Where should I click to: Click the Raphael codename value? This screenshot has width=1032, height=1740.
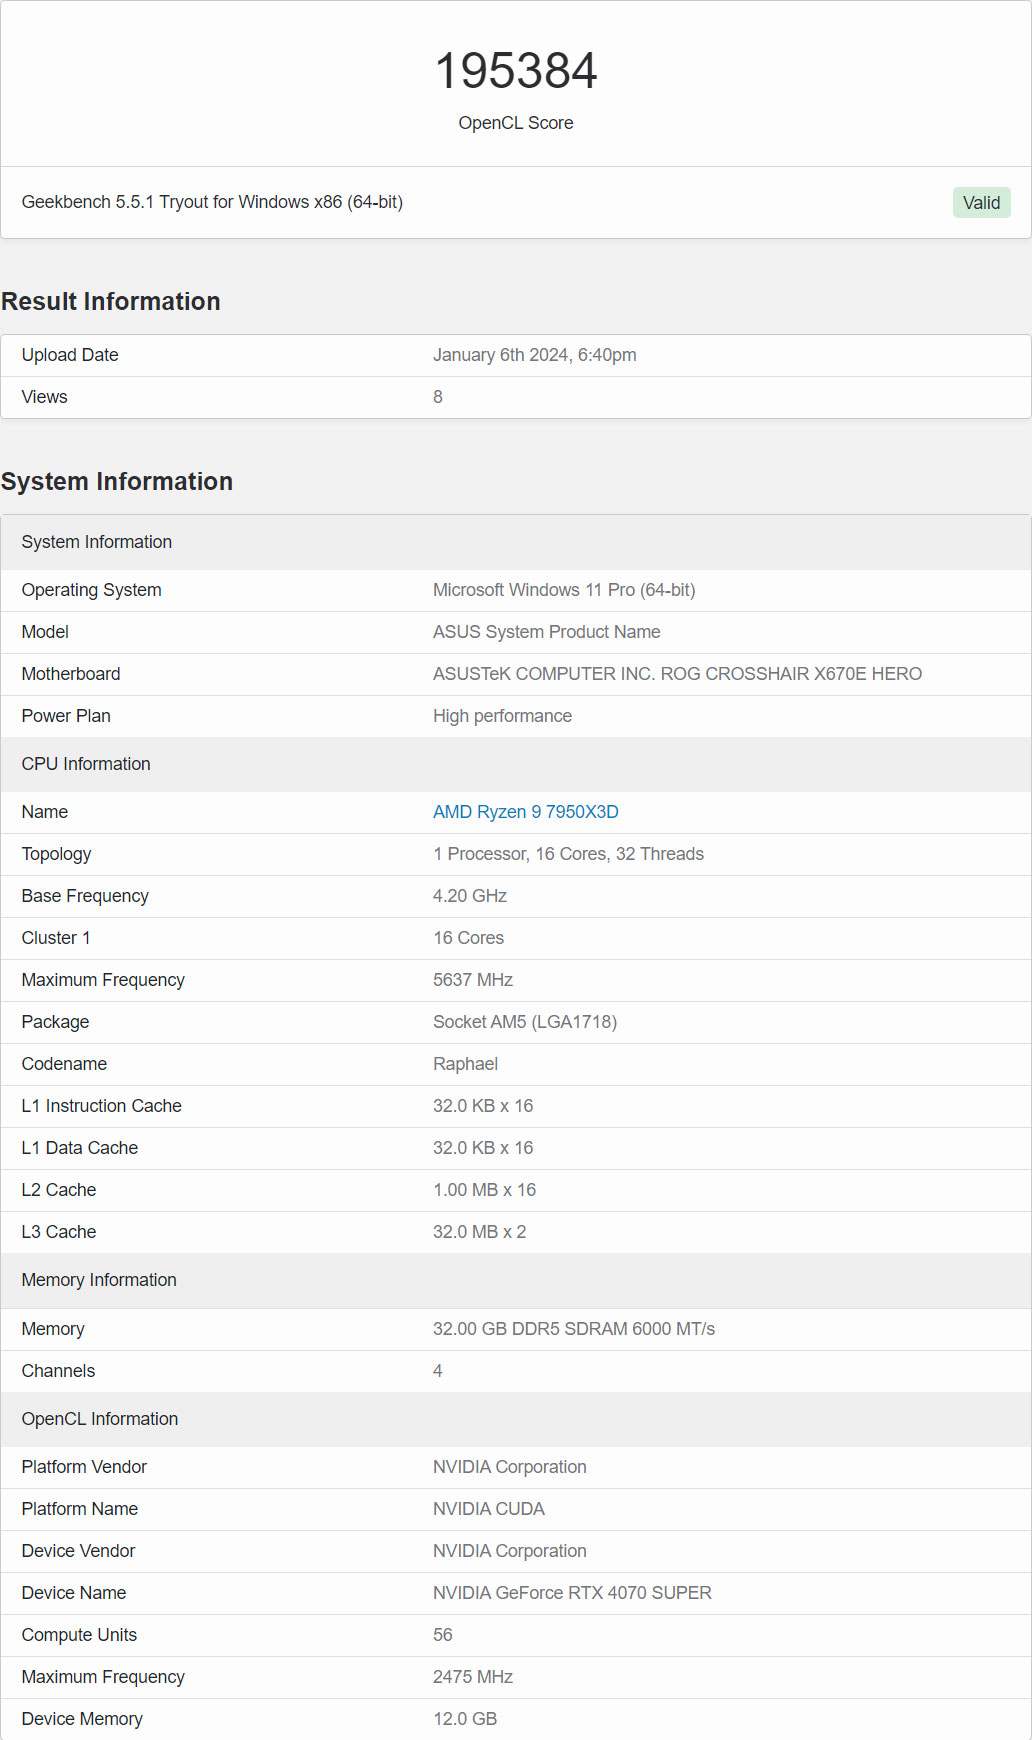[465, 1064]
